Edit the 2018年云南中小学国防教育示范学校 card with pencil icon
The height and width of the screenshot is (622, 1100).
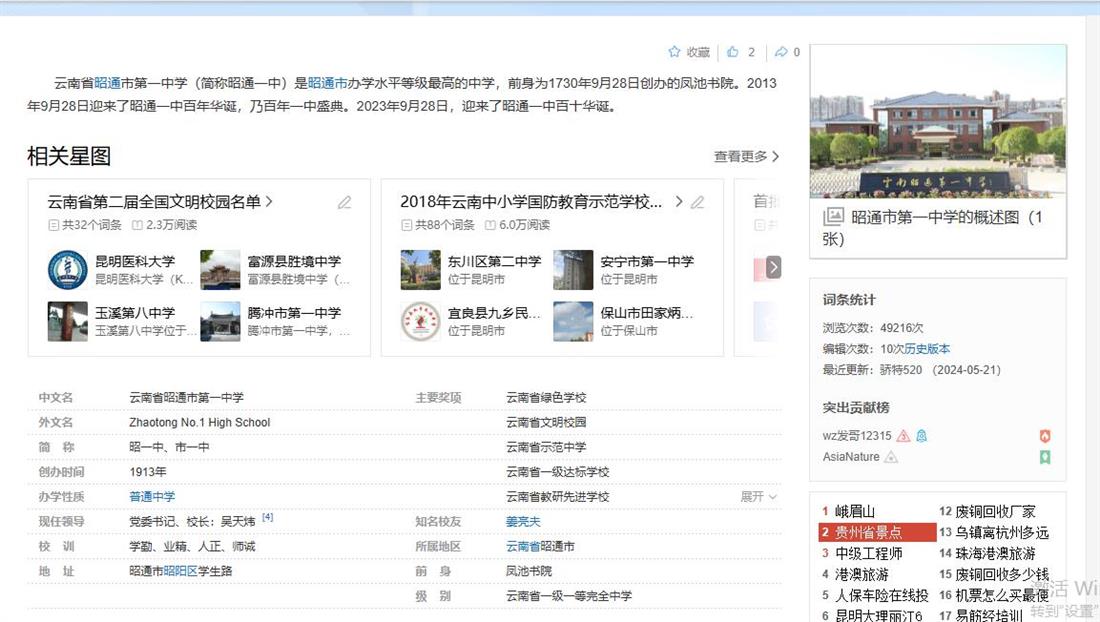(x=697, y=203)
